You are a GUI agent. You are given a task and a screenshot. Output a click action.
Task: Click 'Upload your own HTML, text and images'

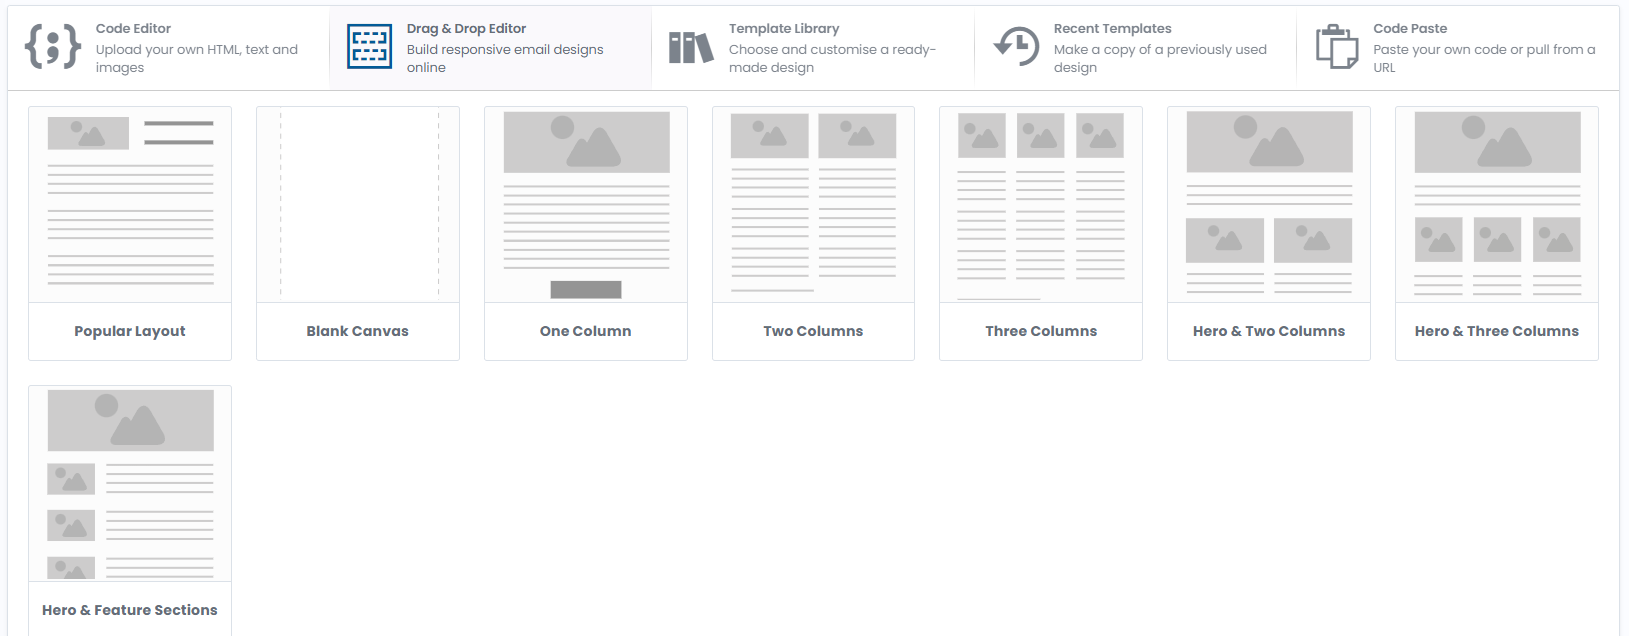(x=197, y=58)
